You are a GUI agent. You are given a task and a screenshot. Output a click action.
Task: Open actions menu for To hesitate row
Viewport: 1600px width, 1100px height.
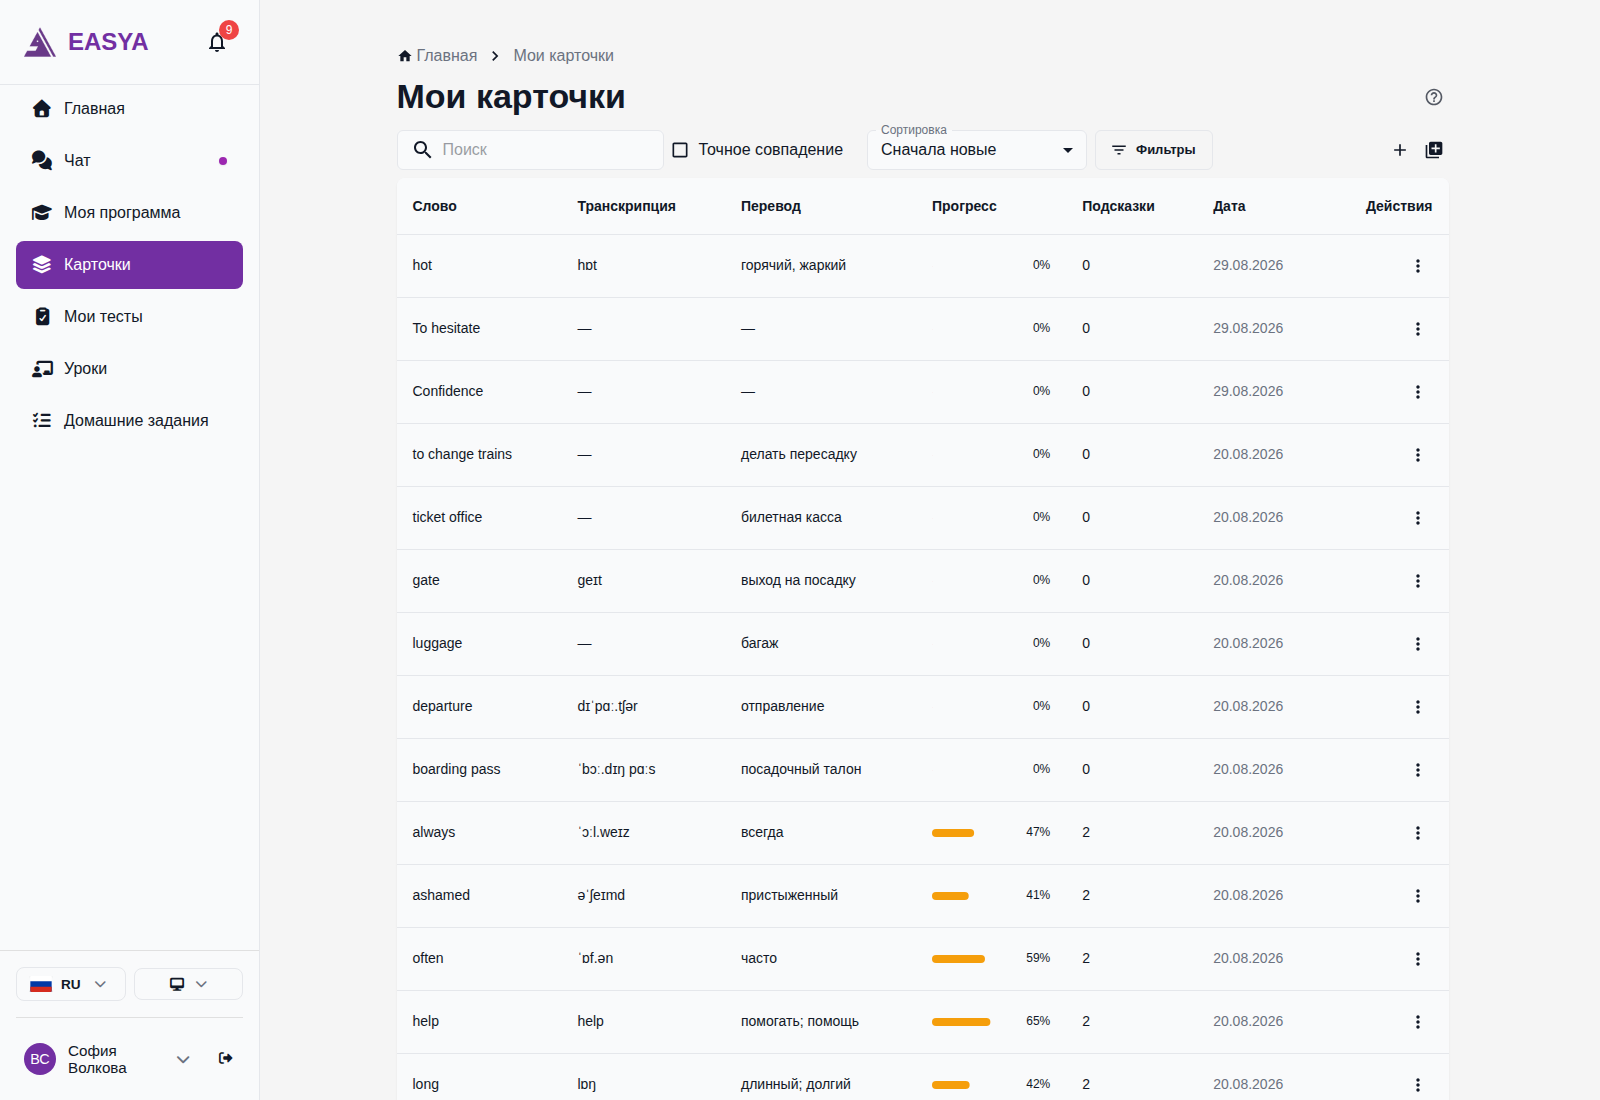pos(1418,329)
